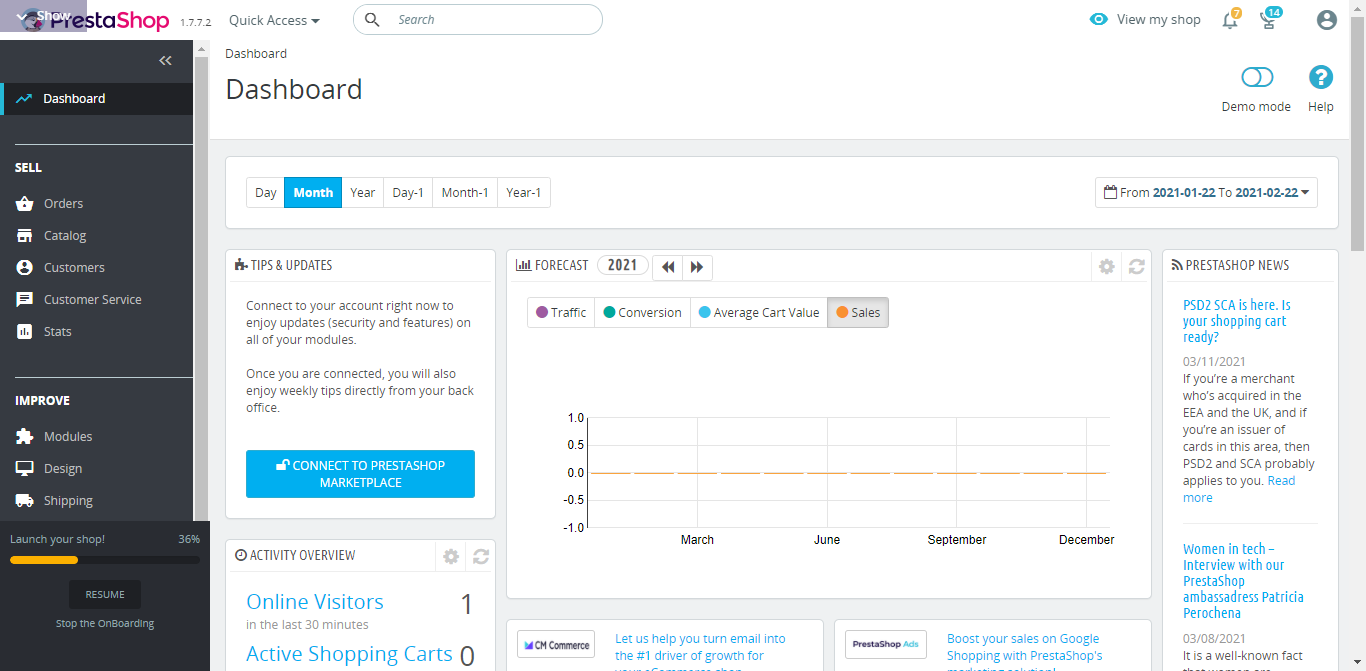Click the PrestaShop Ads logo
The height and width of the screenshot is (671, 1366).
[885, 645]
